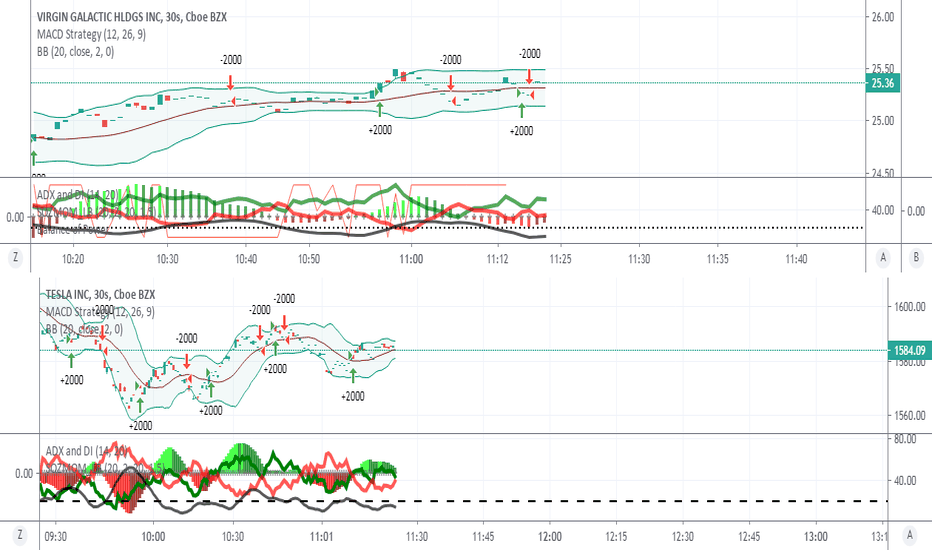Click the 25.00 price axis label
This screenshot has height=550, width=932.
pyautogui.click(x=883, y=121)
